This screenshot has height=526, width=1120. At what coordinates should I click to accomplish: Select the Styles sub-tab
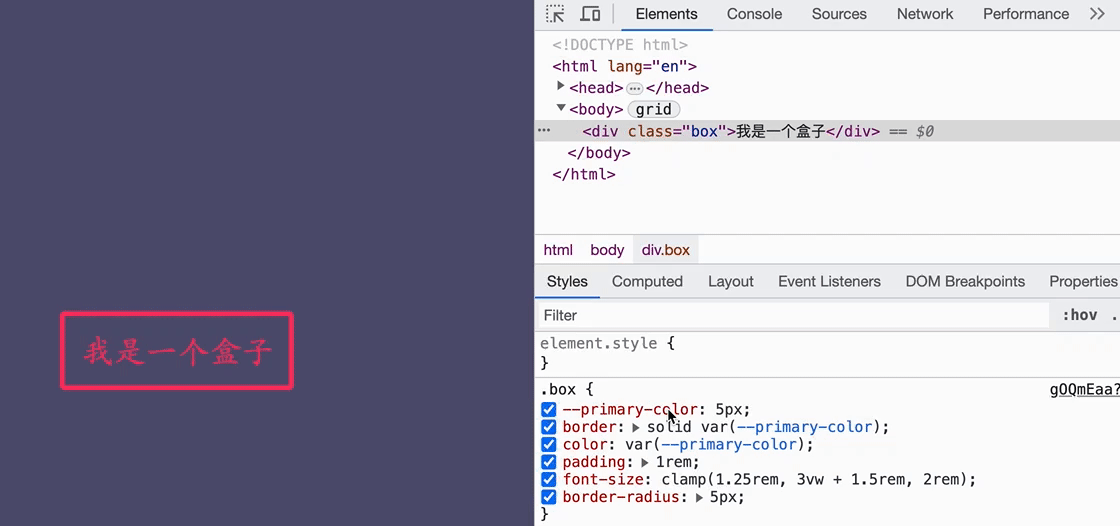(x=567, y=282)
